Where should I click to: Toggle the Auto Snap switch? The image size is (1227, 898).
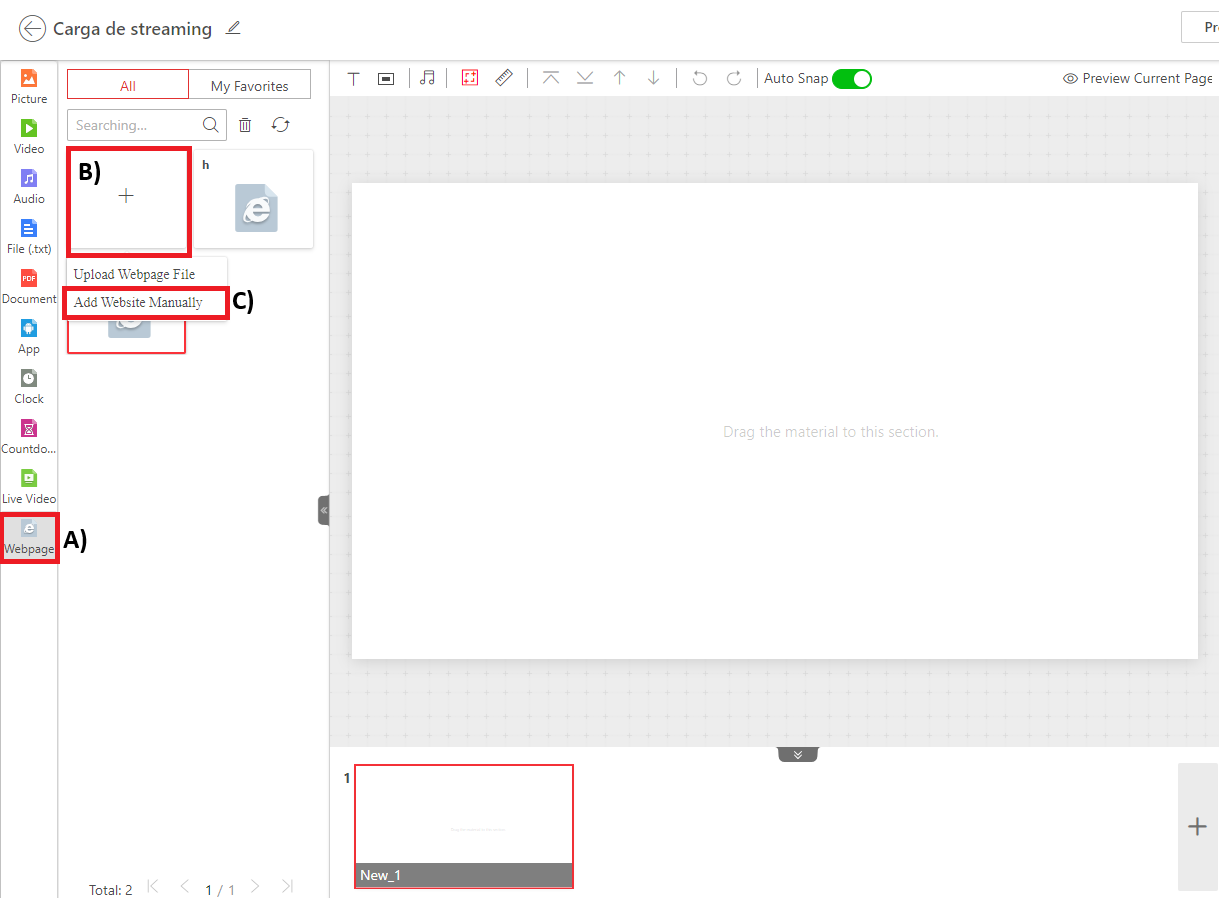pos(852,78)
